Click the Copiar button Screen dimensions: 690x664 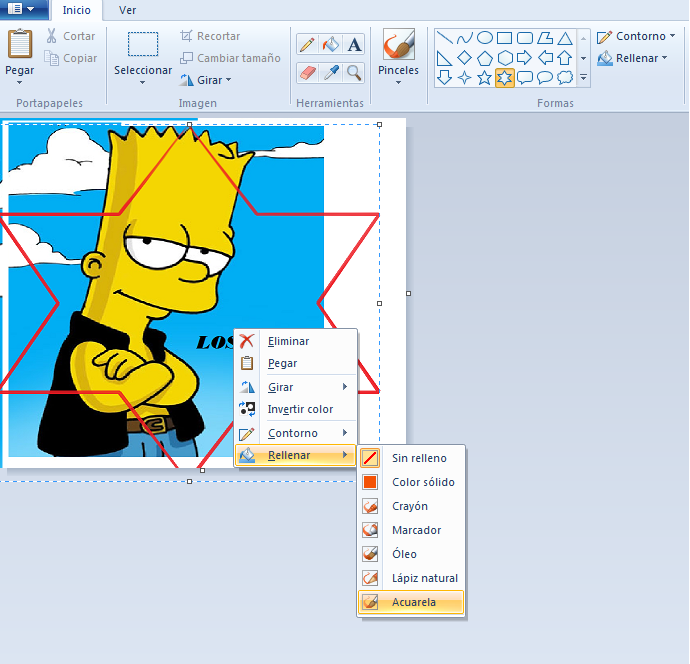(70, 58)
